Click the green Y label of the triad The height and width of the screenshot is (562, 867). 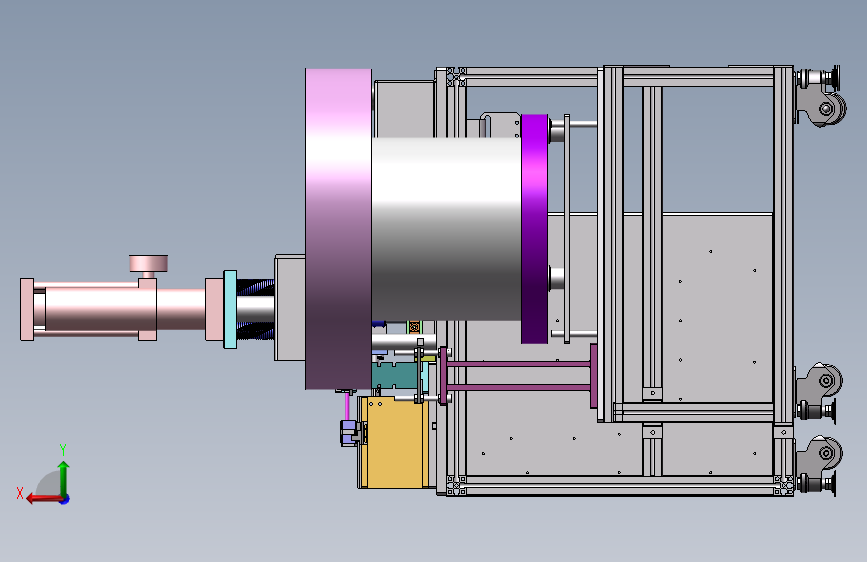pyautogui.click(x=63, y=450)
